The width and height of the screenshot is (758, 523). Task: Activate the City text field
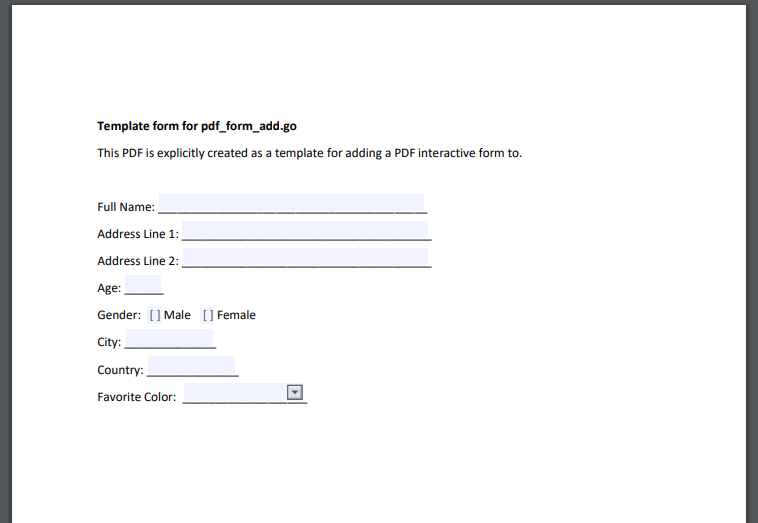(x=169, y=339)
